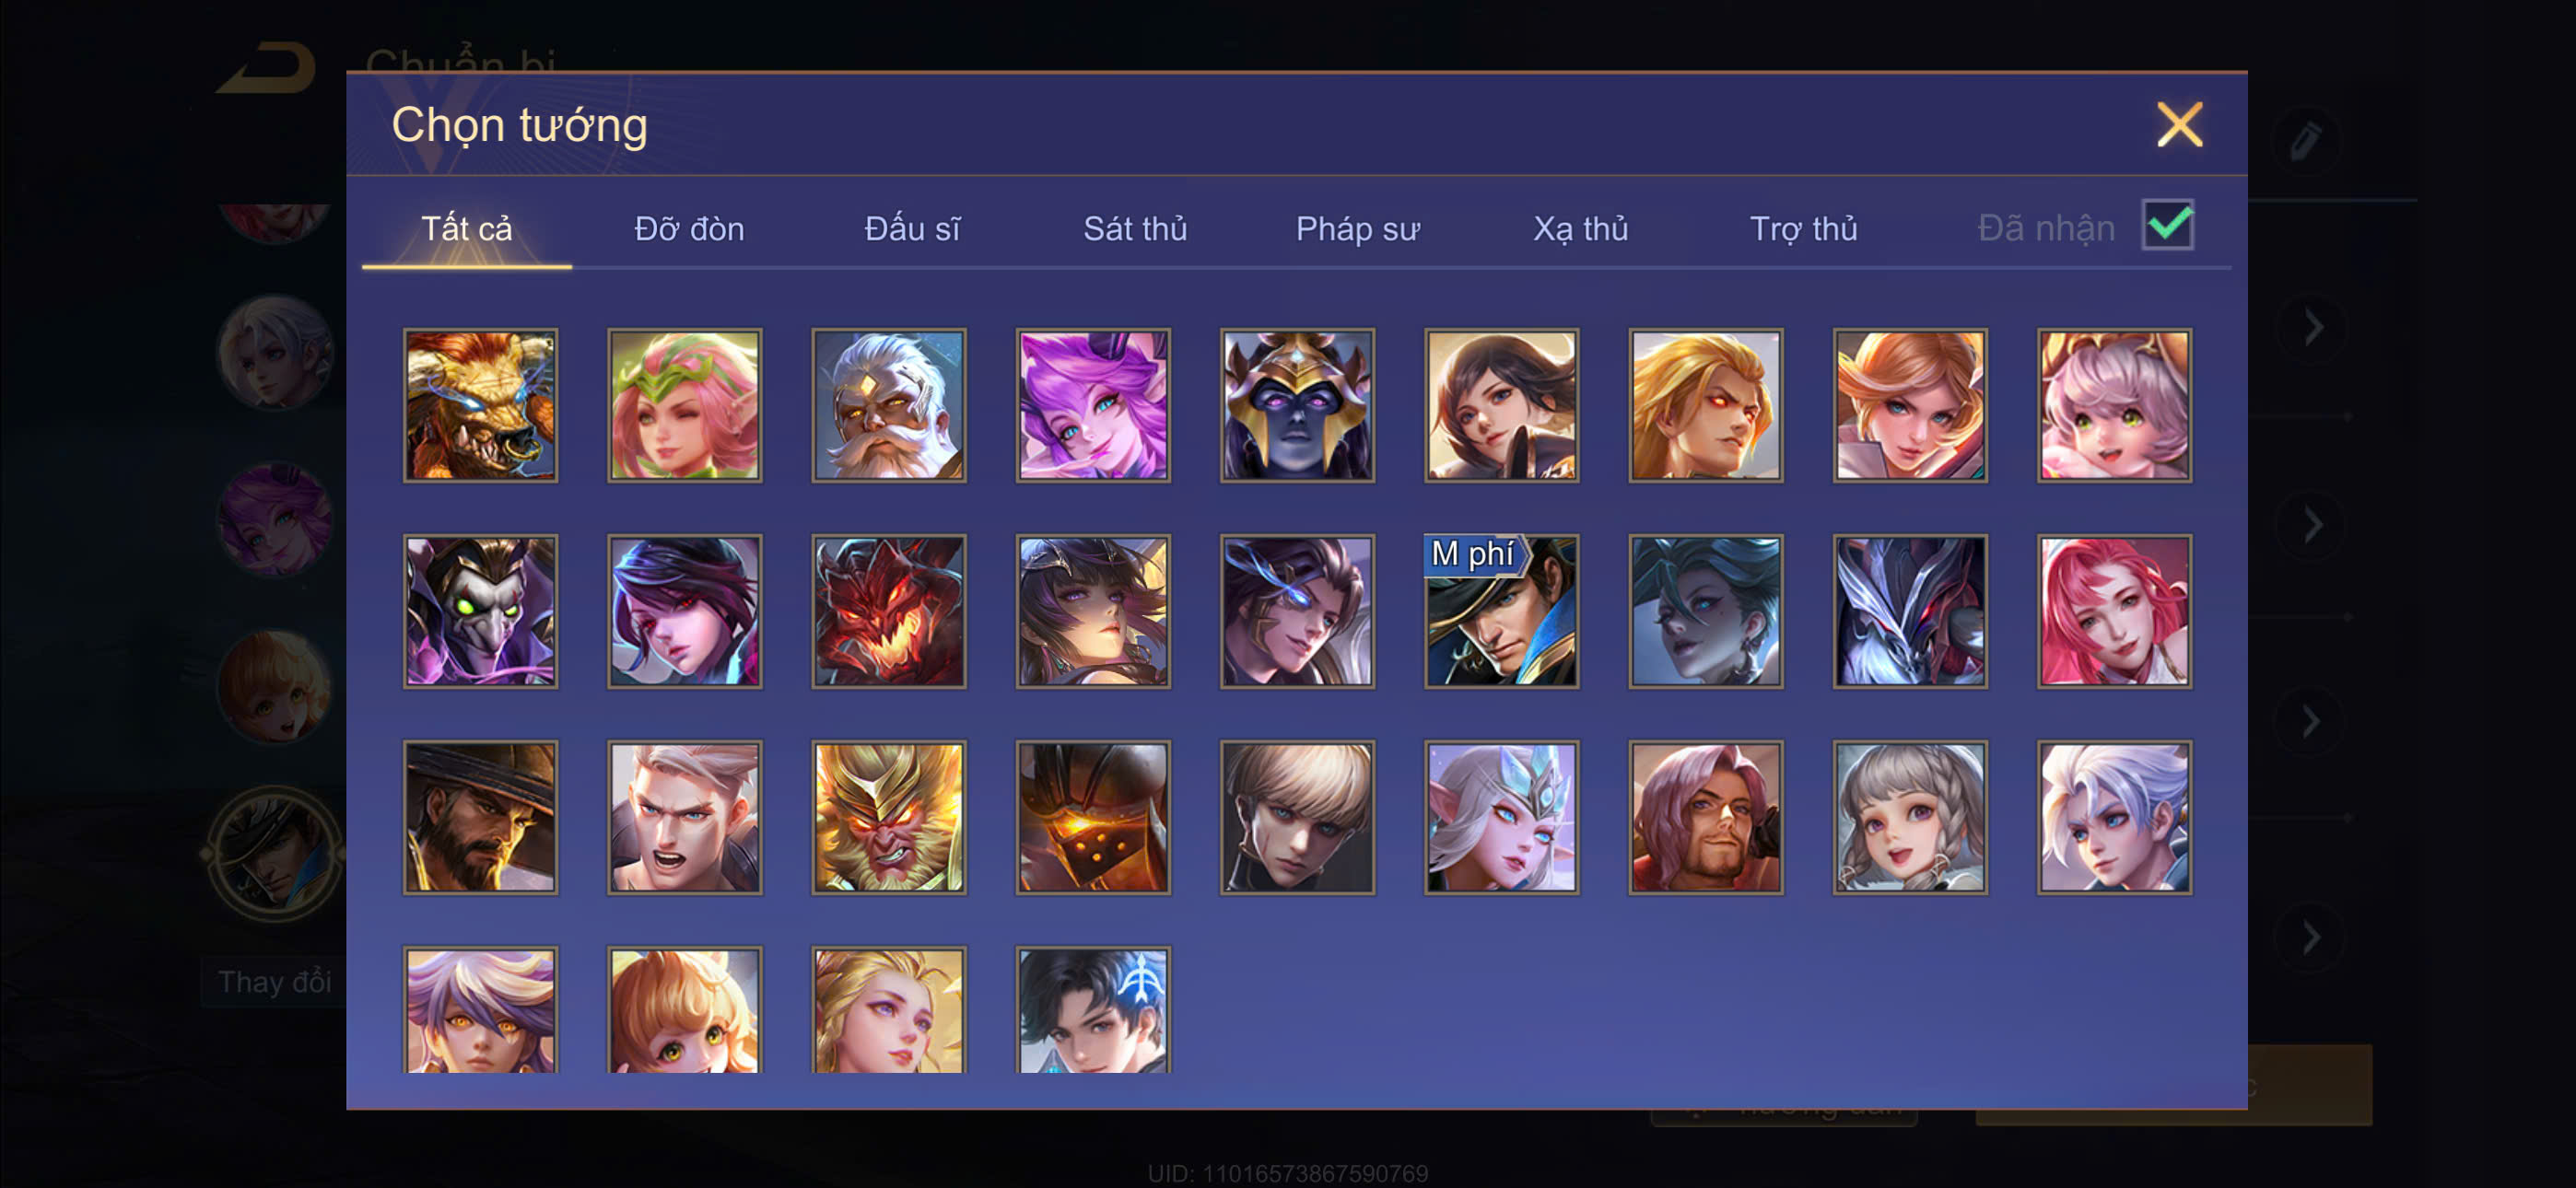Select the 'Tất cả' tab
Viewport: 2576px width, 1188px height.
coord(466,229)
